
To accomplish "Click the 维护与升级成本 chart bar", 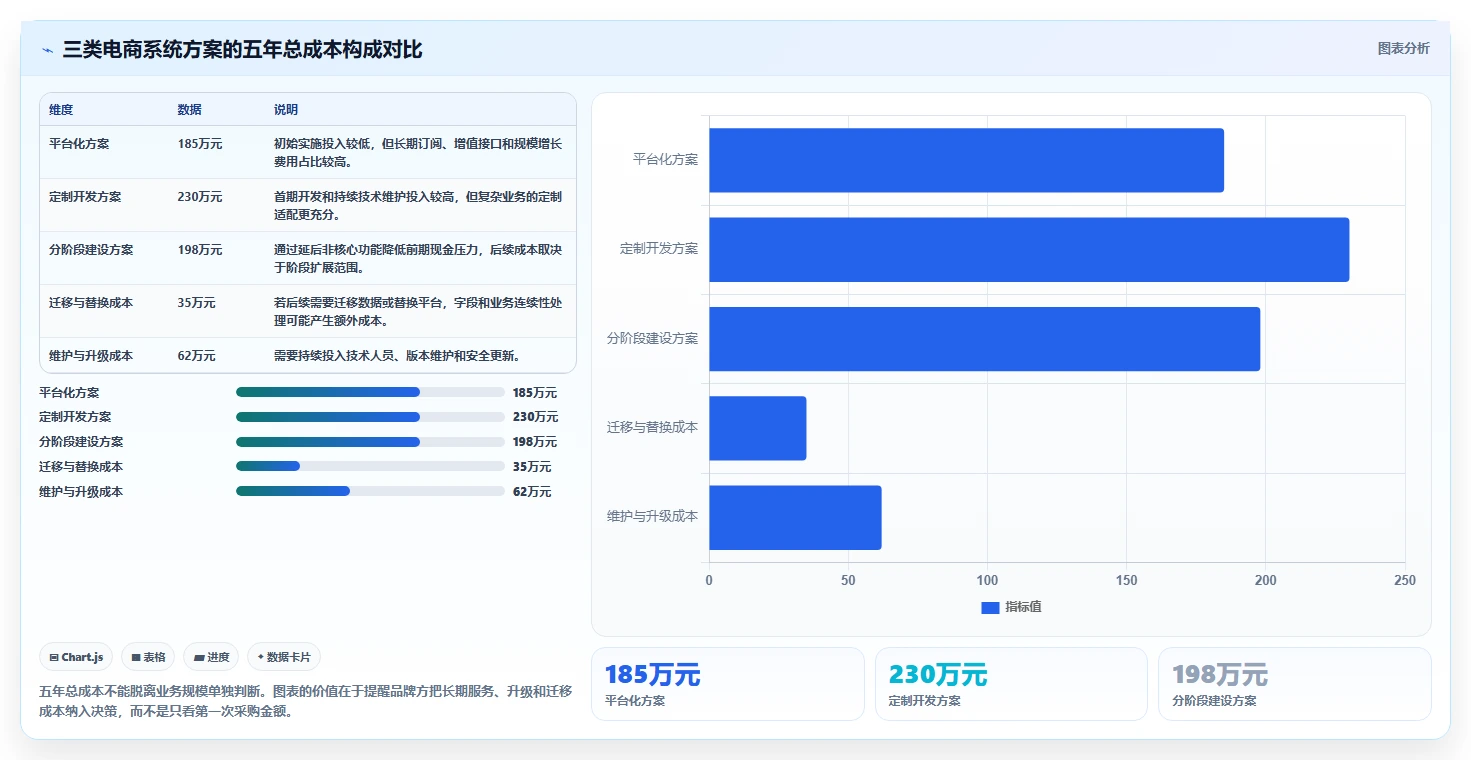I will 795,517.
